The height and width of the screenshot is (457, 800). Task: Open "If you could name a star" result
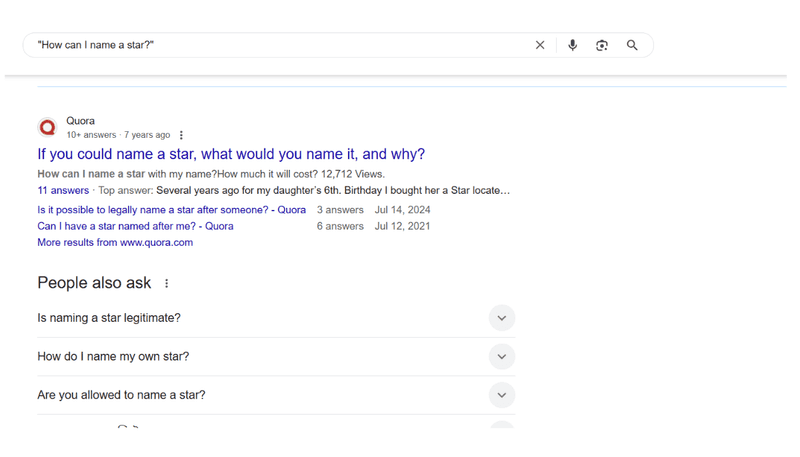(231, 154)
